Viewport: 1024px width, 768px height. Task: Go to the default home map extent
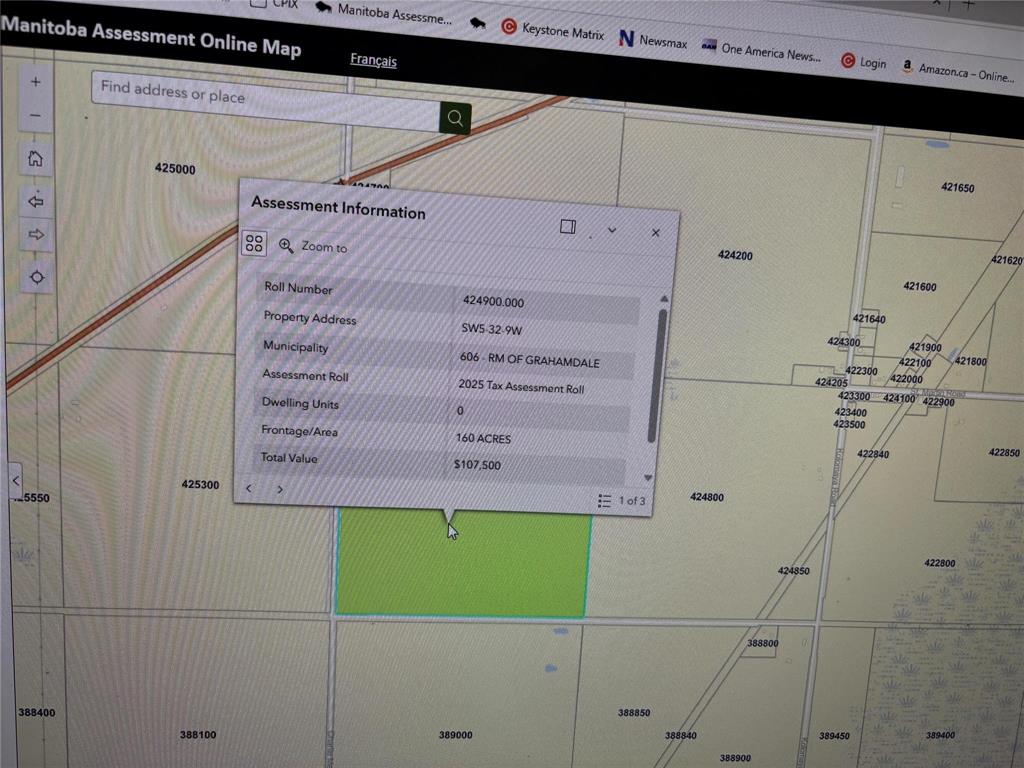tap(35, 159)
